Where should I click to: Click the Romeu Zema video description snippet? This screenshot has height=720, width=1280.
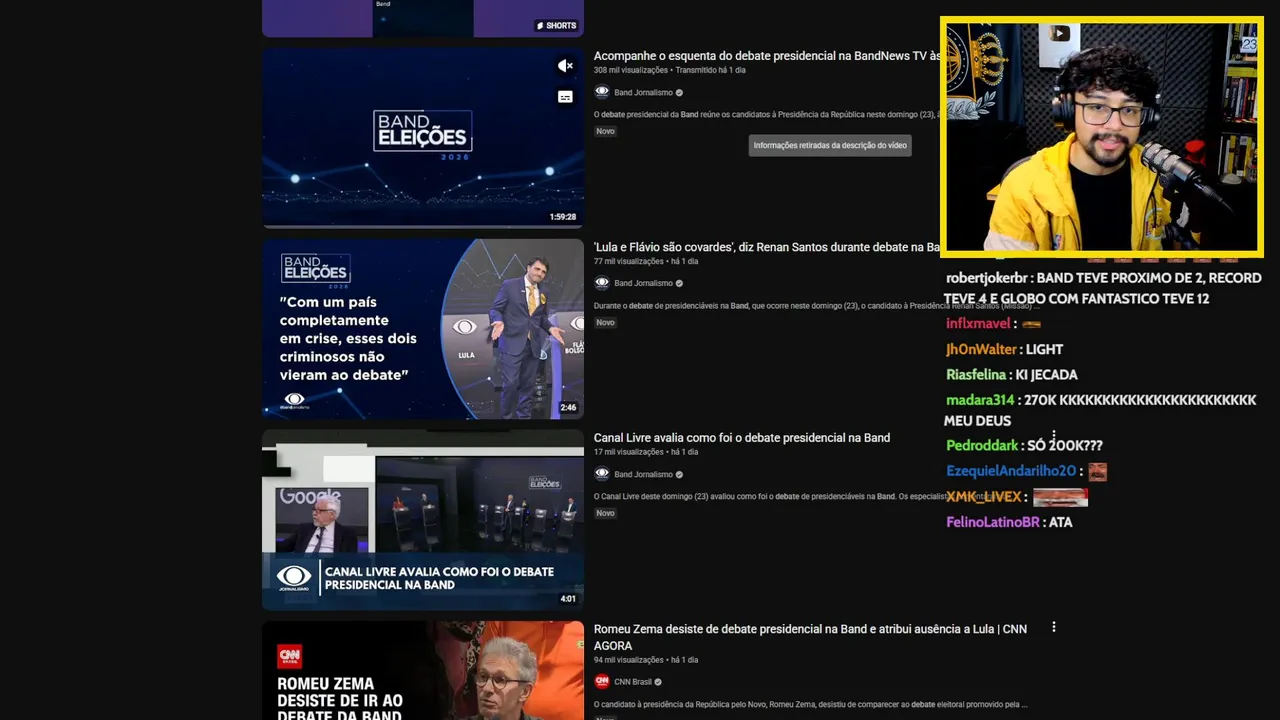click(810, 704)
